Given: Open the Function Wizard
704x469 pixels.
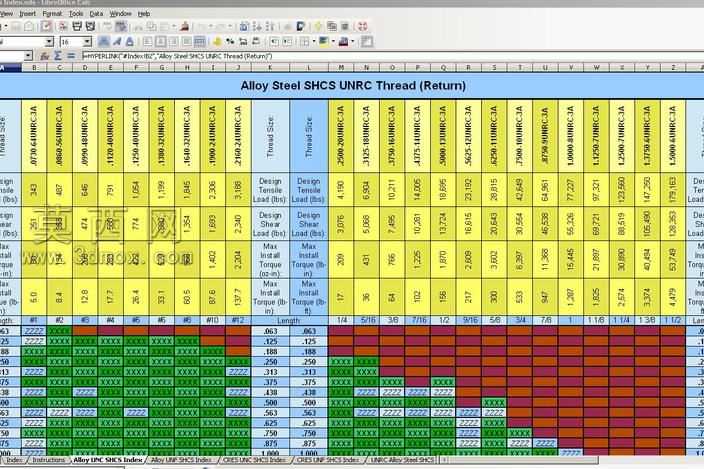Looking at the screenshot, I should click(x=44, y=56).
